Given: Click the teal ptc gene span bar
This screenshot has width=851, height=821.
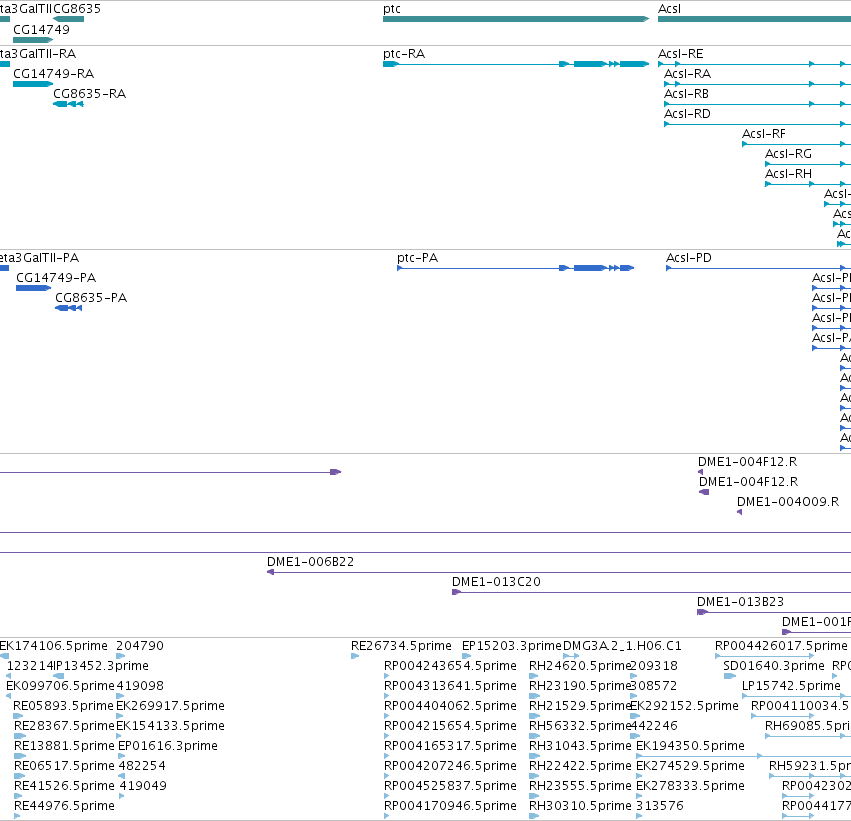Looking at the screenshot, I should click(x=516, y=20).
